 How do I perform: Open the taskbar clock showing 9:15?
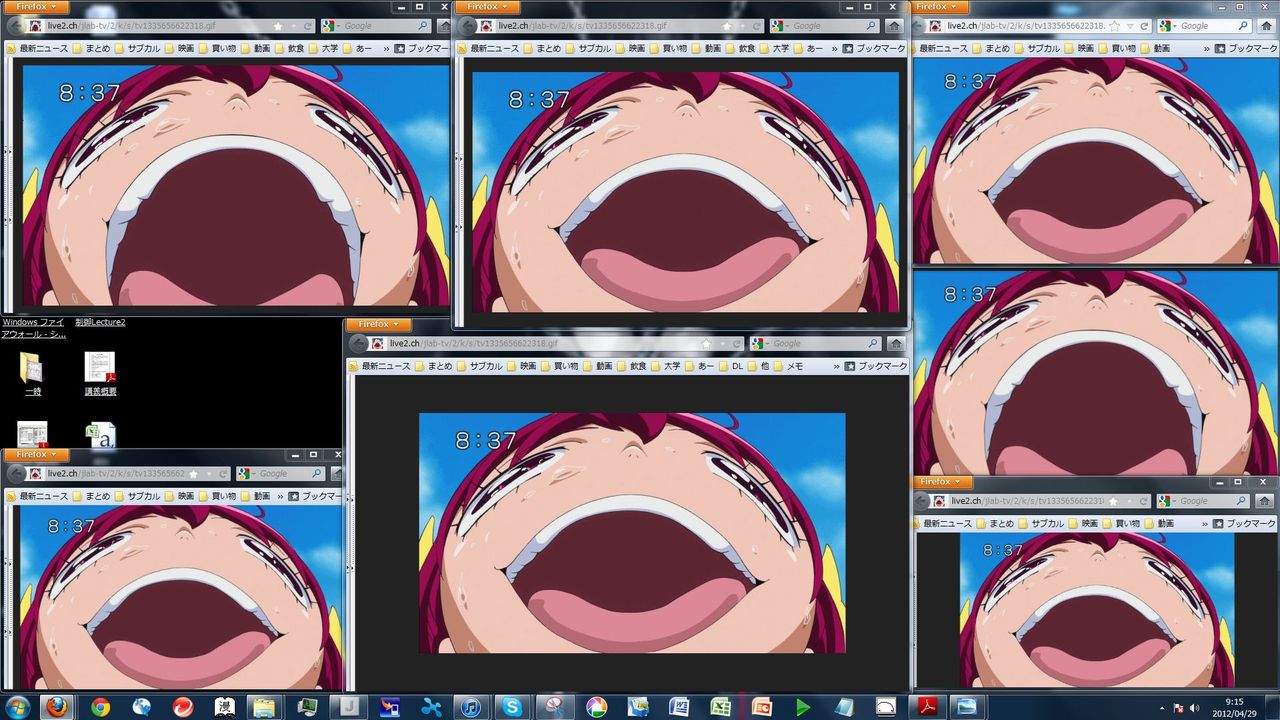[x=1236, y=707]
